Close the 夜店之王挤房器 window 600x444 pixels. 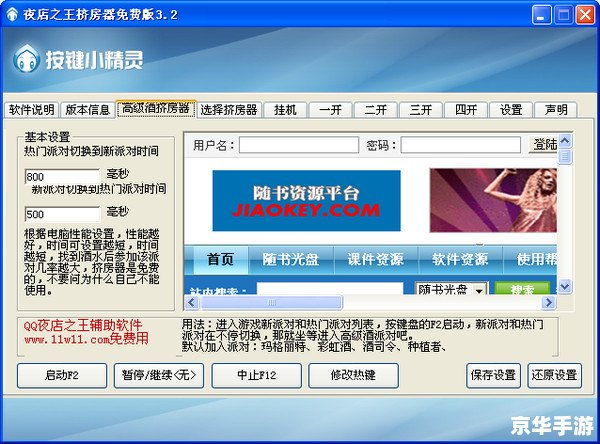585,15
